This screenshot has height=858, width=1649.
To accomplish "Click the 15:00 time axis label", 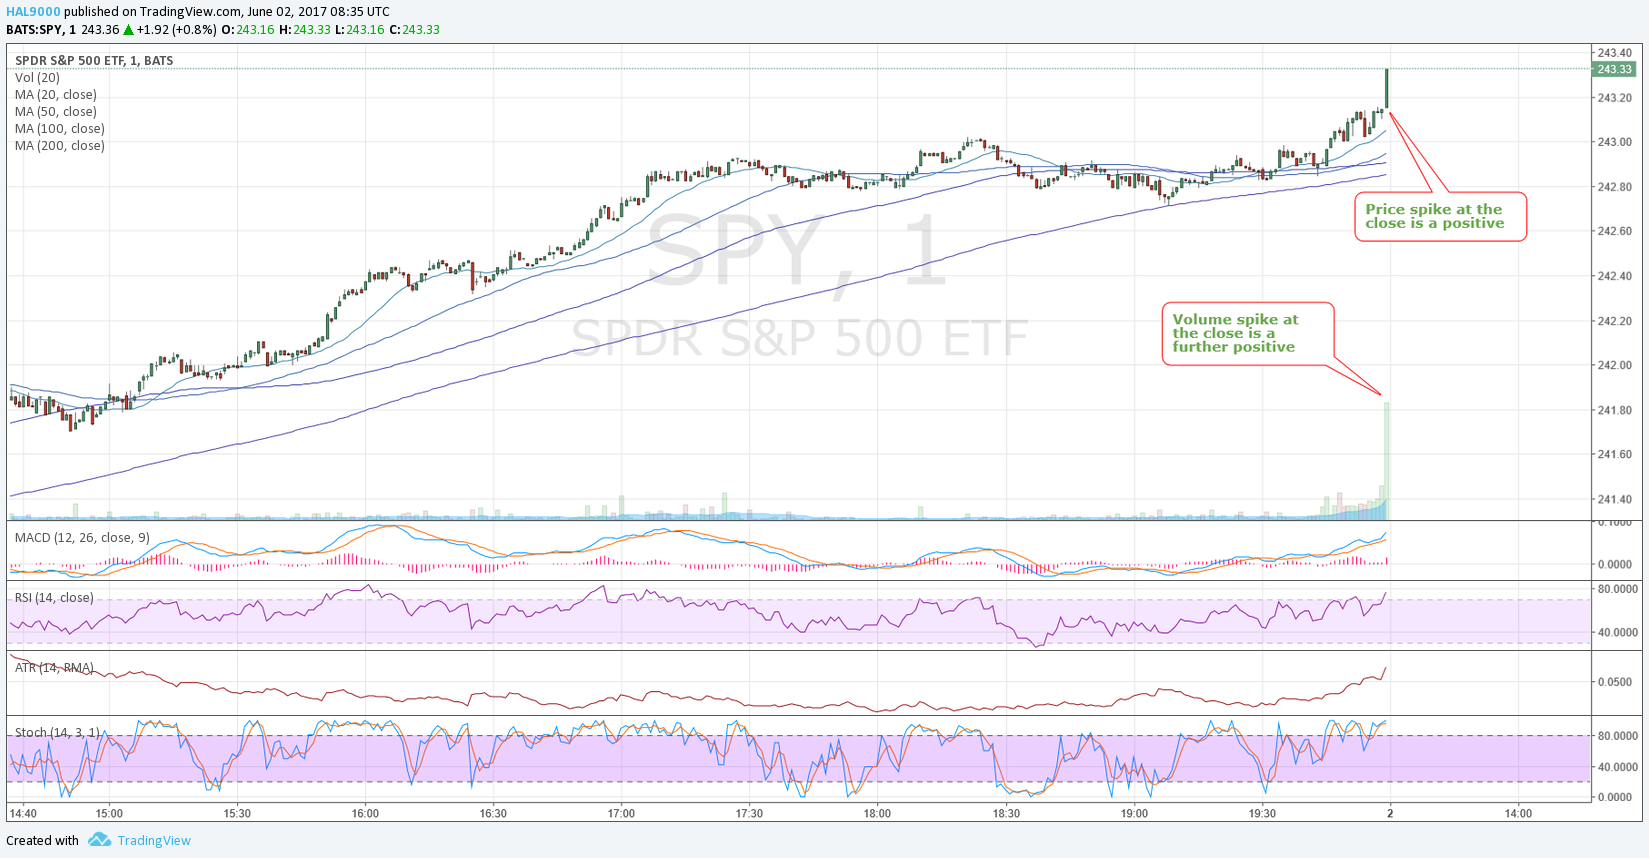I will [x=109, y=813].
